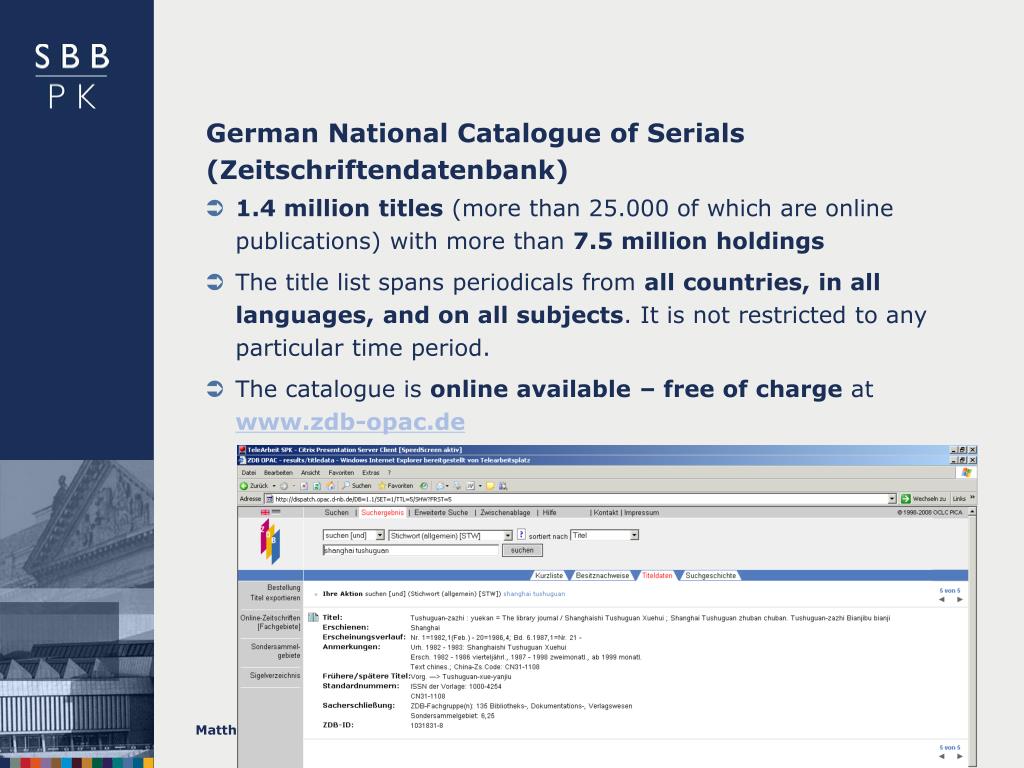1024x768 pixels.
Task: Open the Ansicht menu
Action: coord(311,473)
